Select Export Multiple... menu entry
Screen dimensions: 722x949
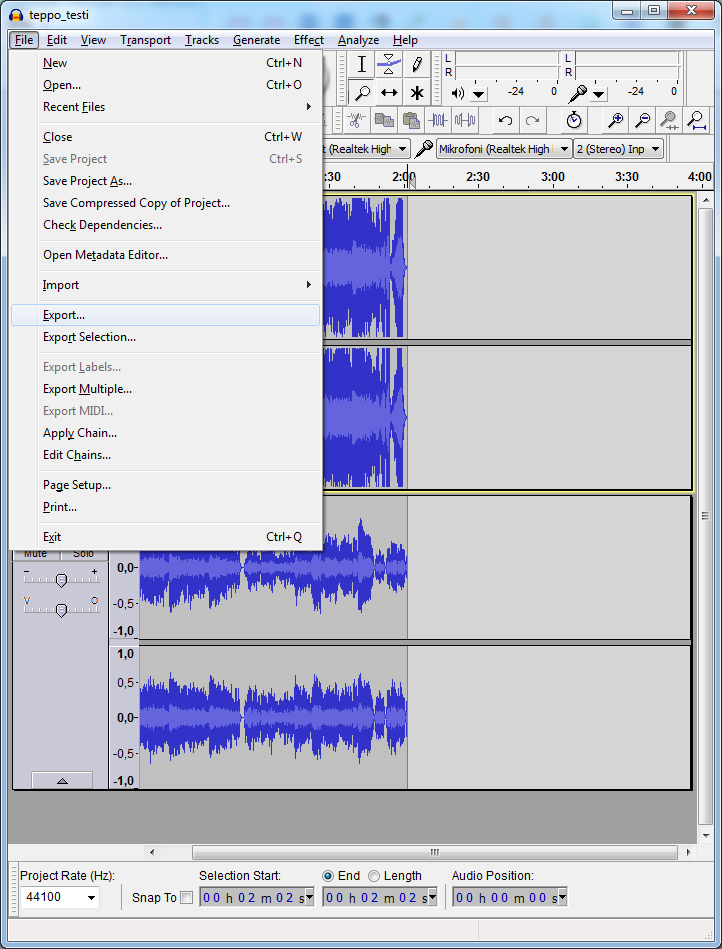point(87,389)
